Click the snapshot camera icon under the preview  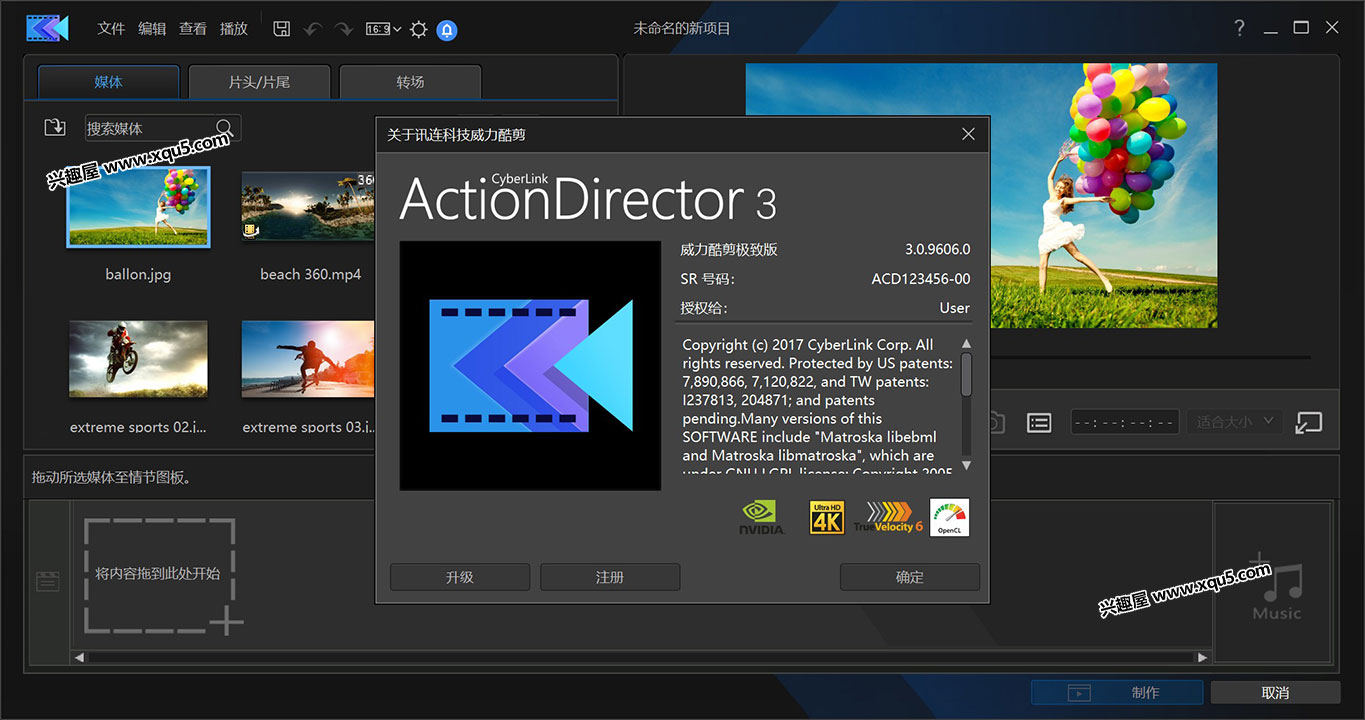click(993, 422)
